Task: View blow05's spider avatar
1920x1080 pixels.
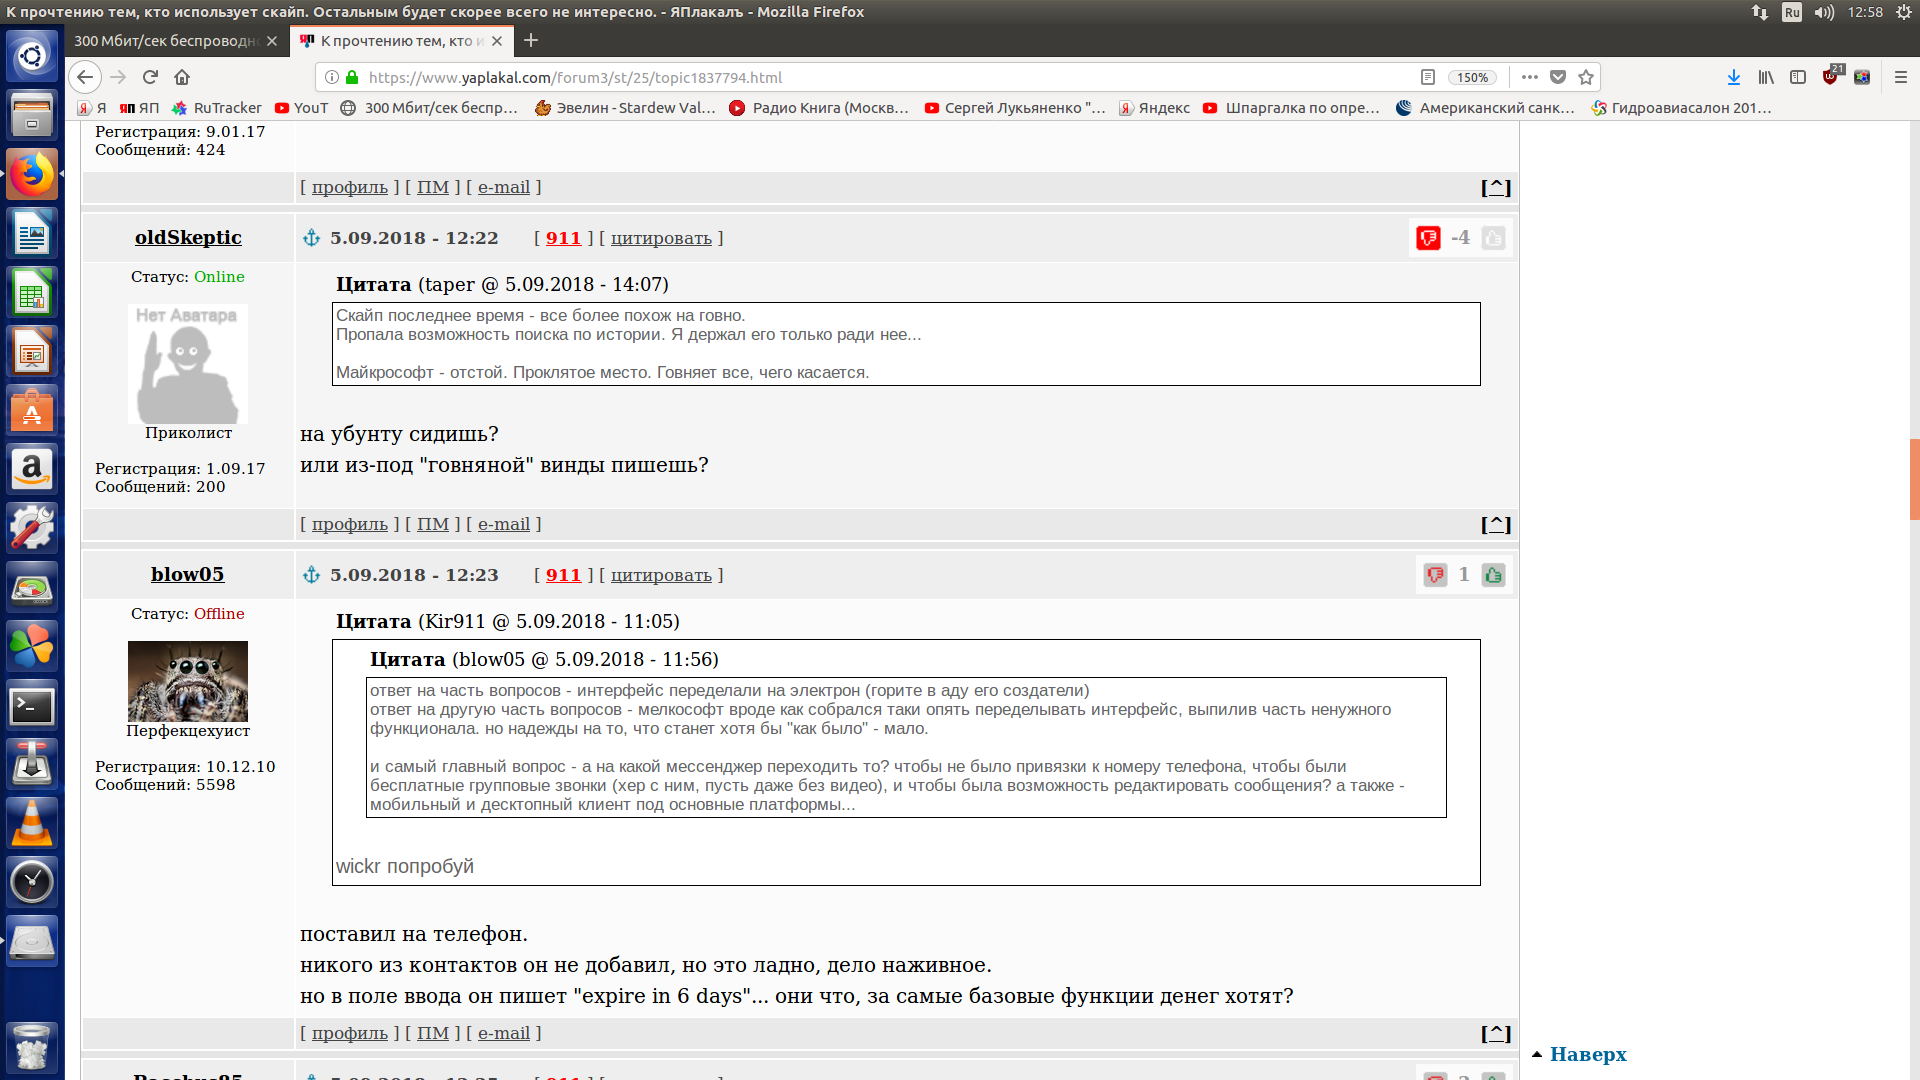Action: tap(188, 681)
